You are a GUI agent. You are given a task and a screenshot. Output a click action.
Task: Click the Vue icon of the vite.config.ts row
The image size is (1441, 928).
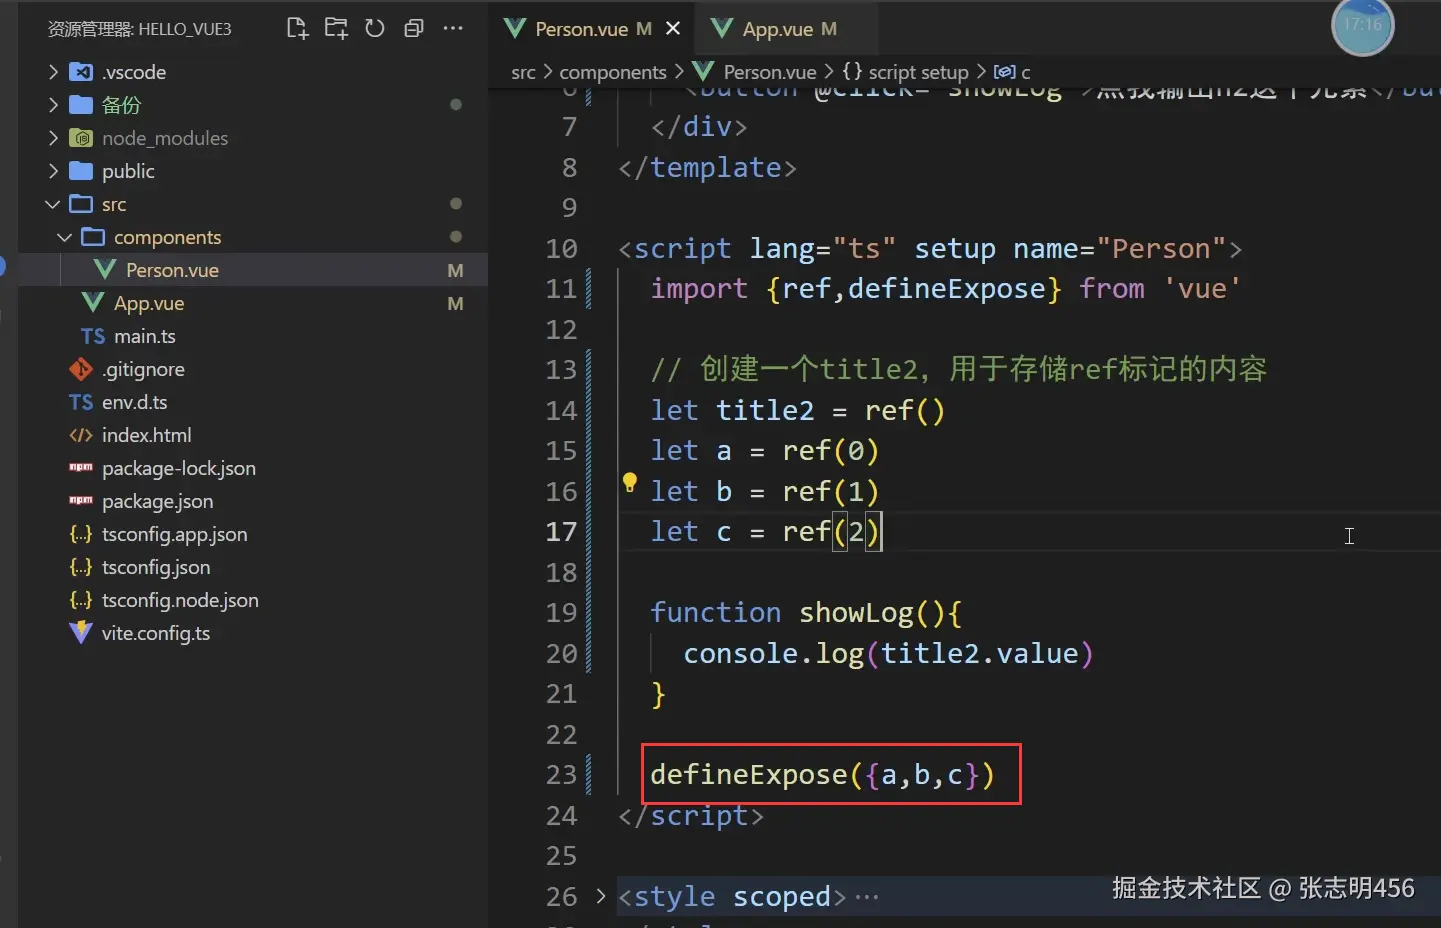point(81,633)
